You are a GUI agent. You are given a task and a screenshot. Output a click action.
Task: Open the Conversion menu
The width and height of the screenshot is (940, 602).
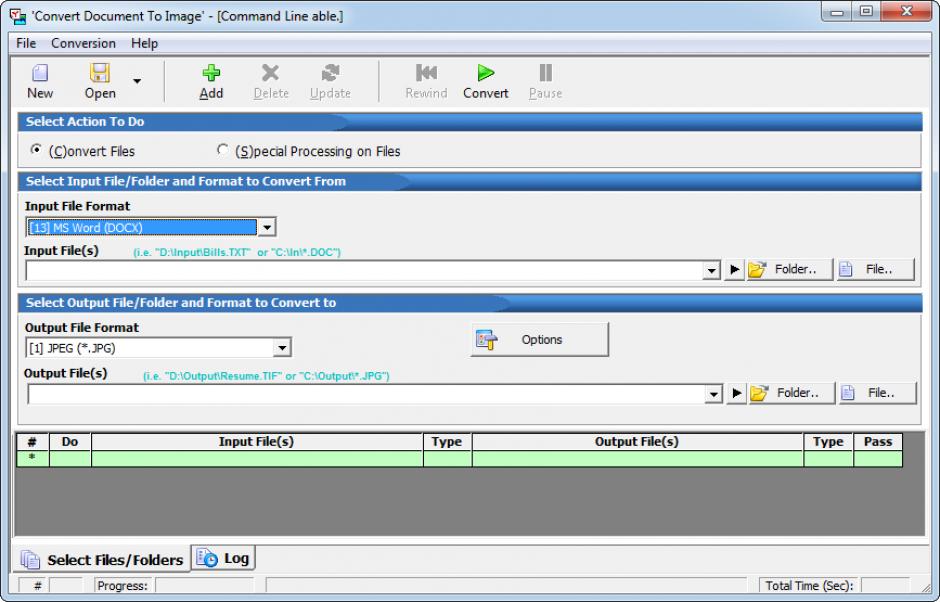83,43
